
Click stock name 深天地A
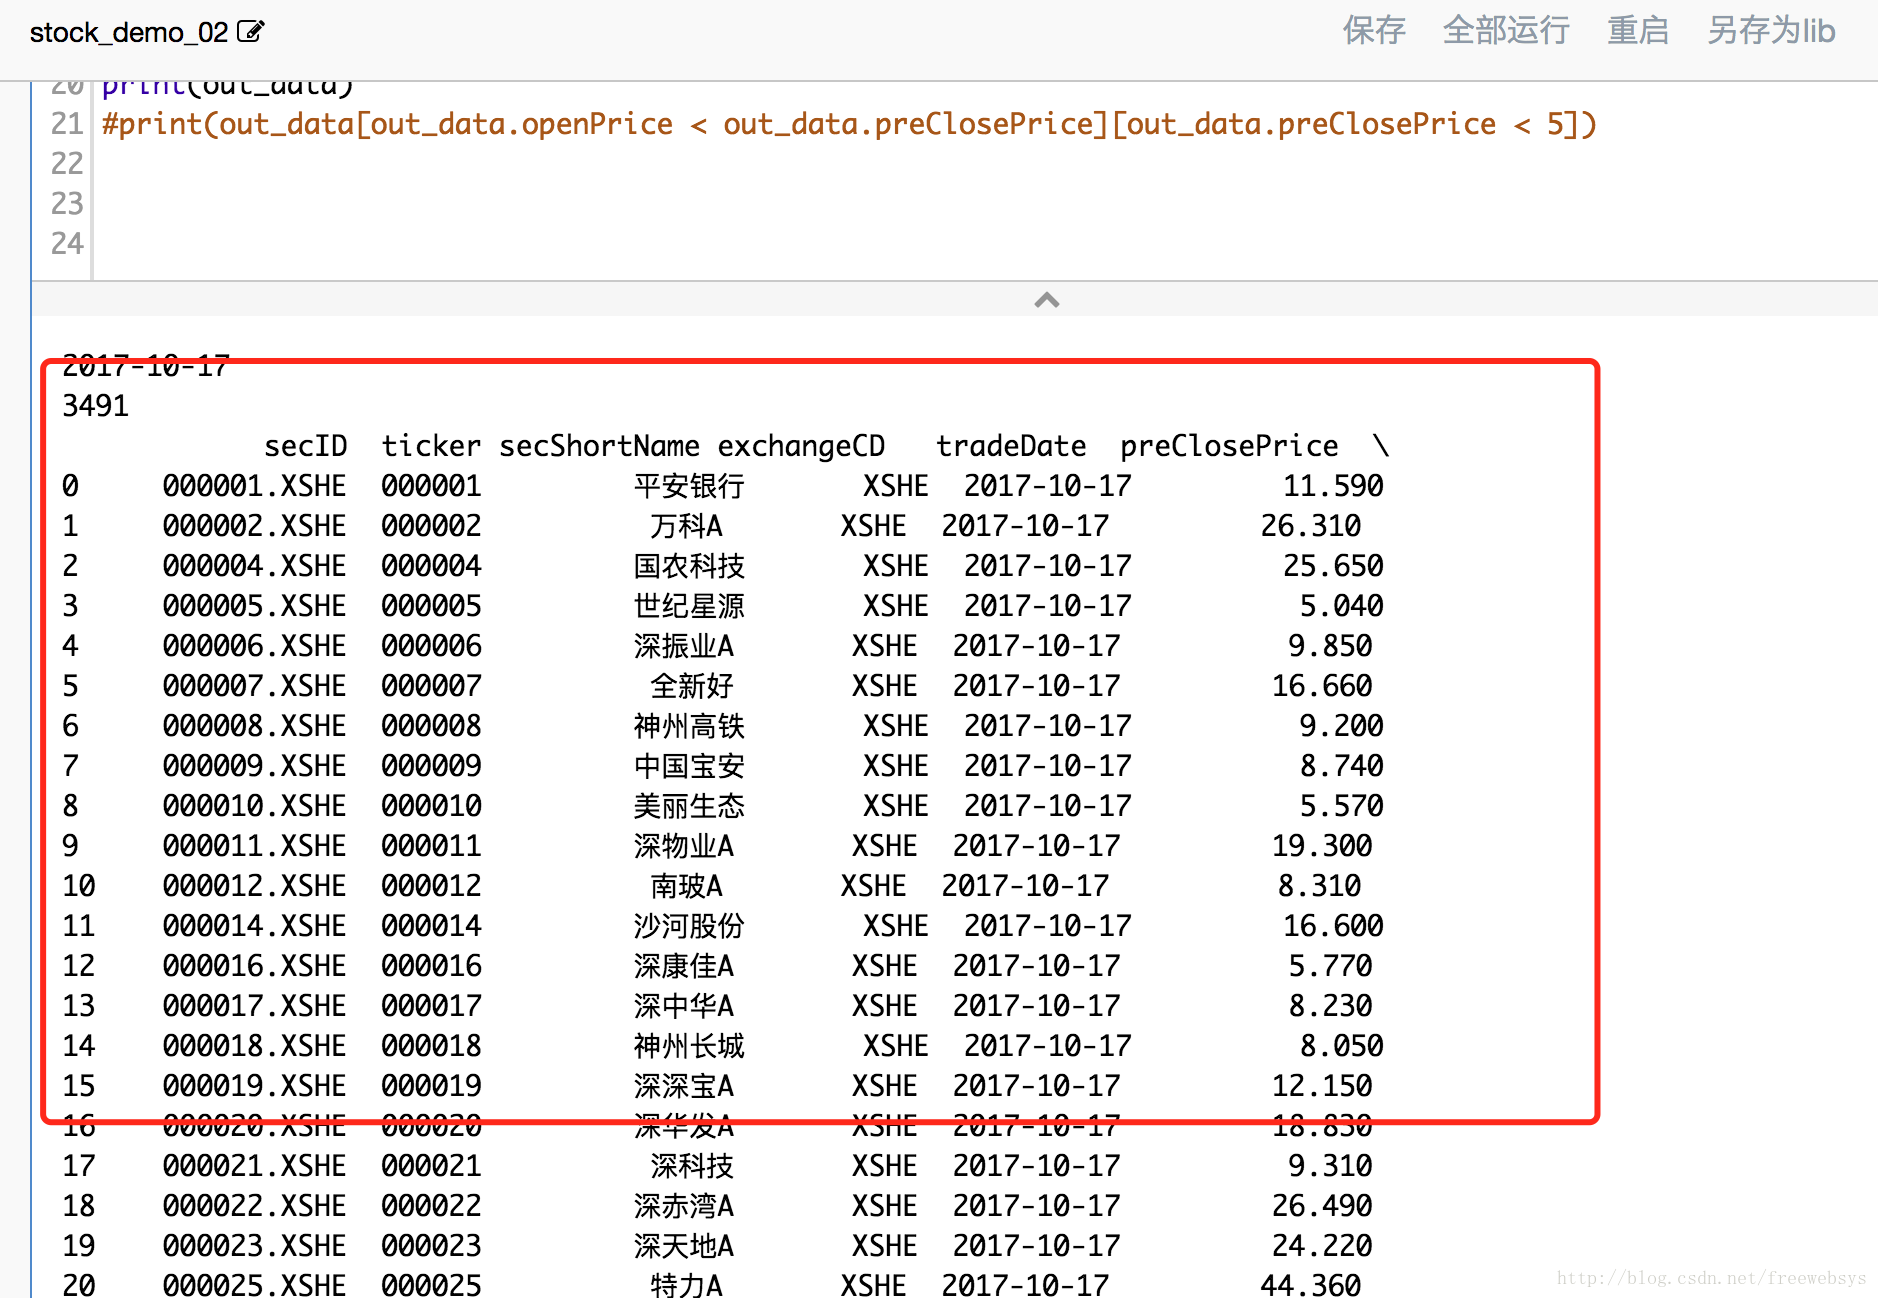(x=684, y=1246)
